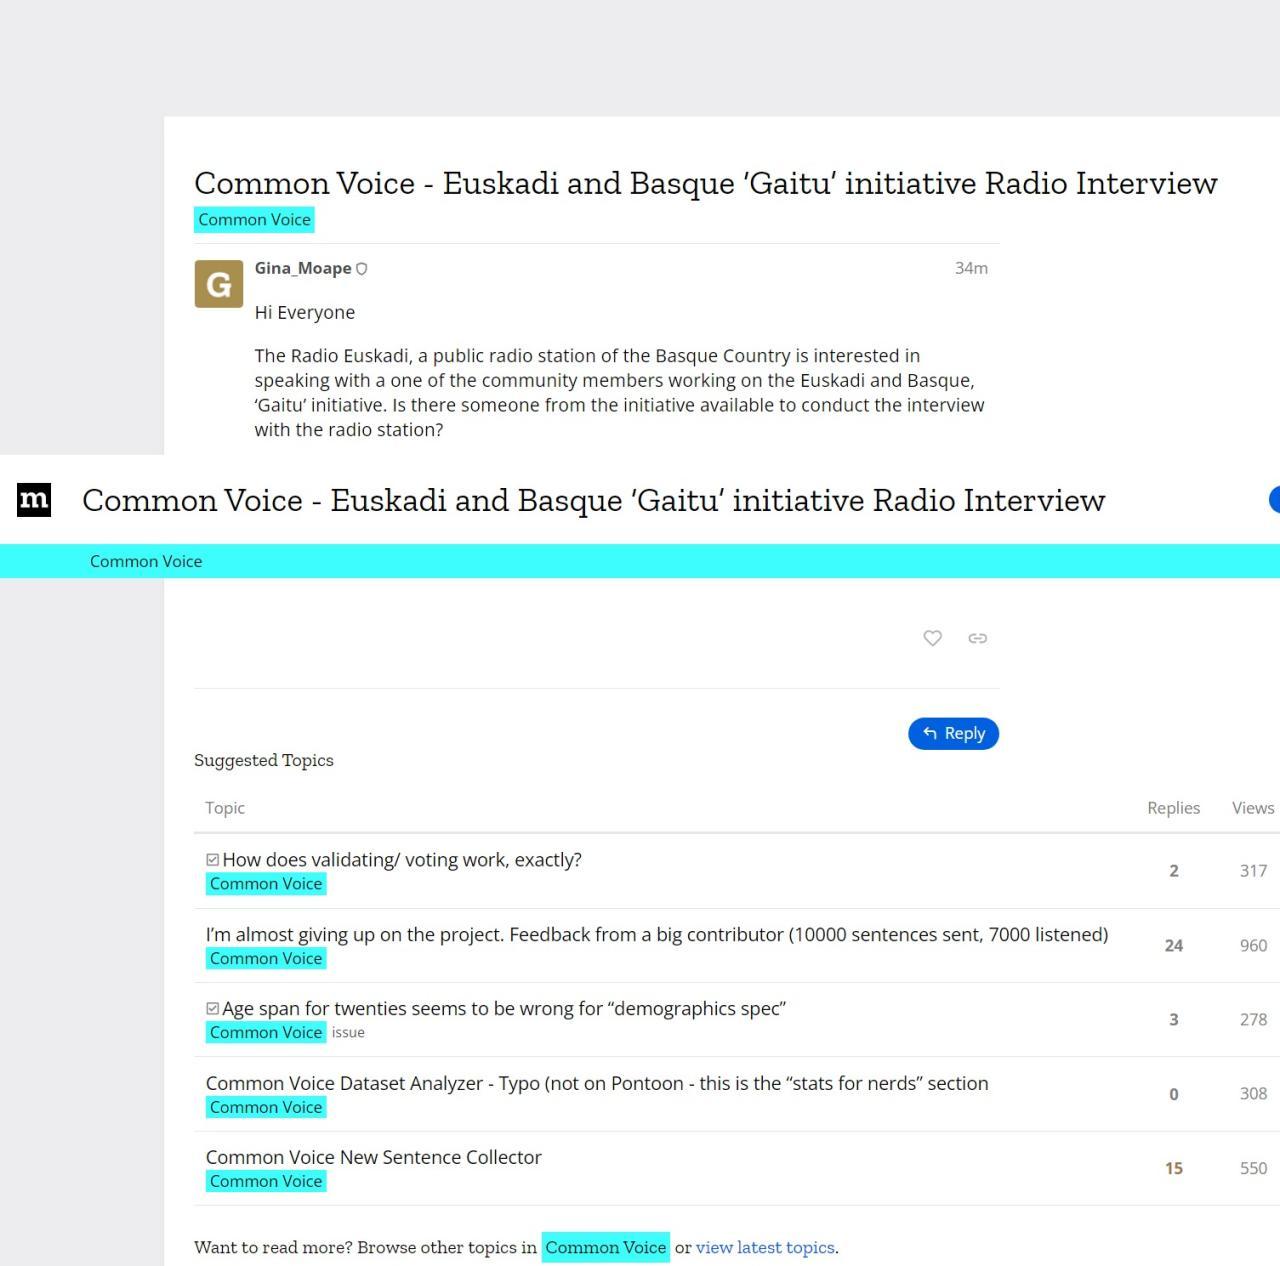Click the view count '960'

1253,945
